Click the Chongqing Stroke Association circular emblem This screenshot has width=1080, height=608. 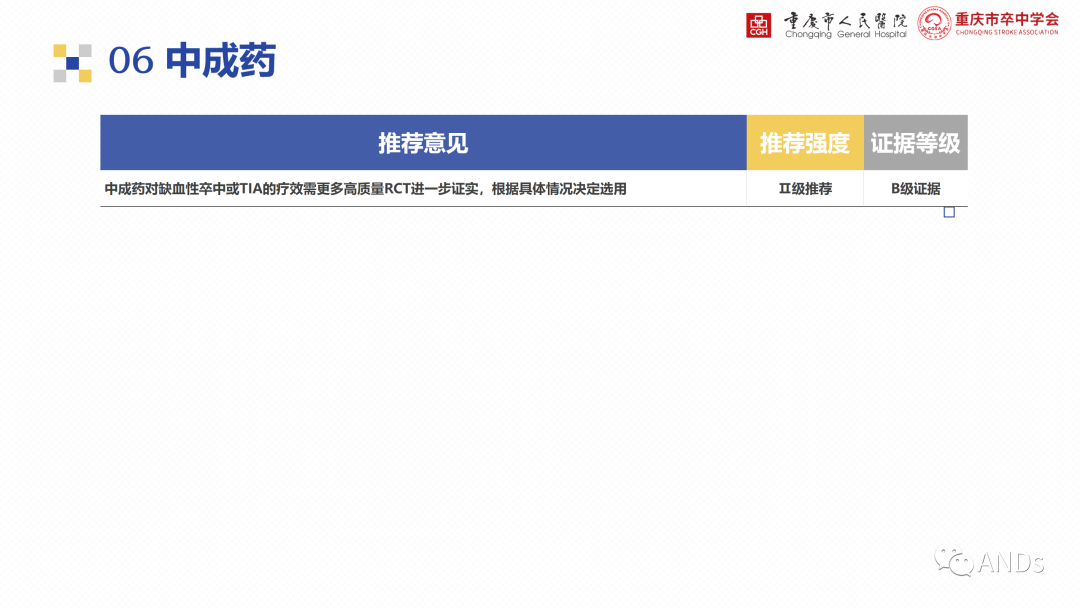pos(934,23)
